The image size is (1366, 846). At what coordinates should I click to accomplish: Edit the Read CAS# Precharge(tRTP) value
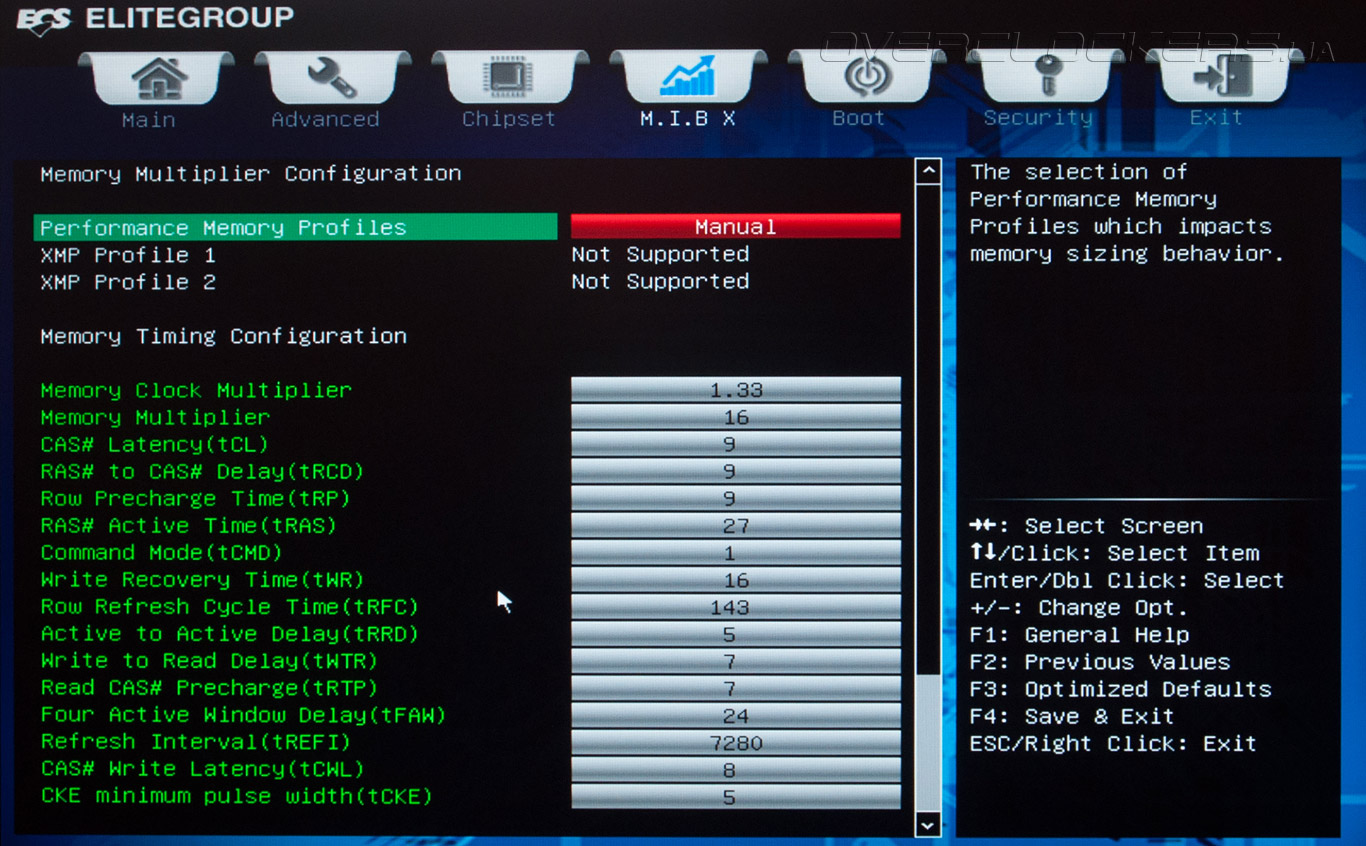coord(736,688)
